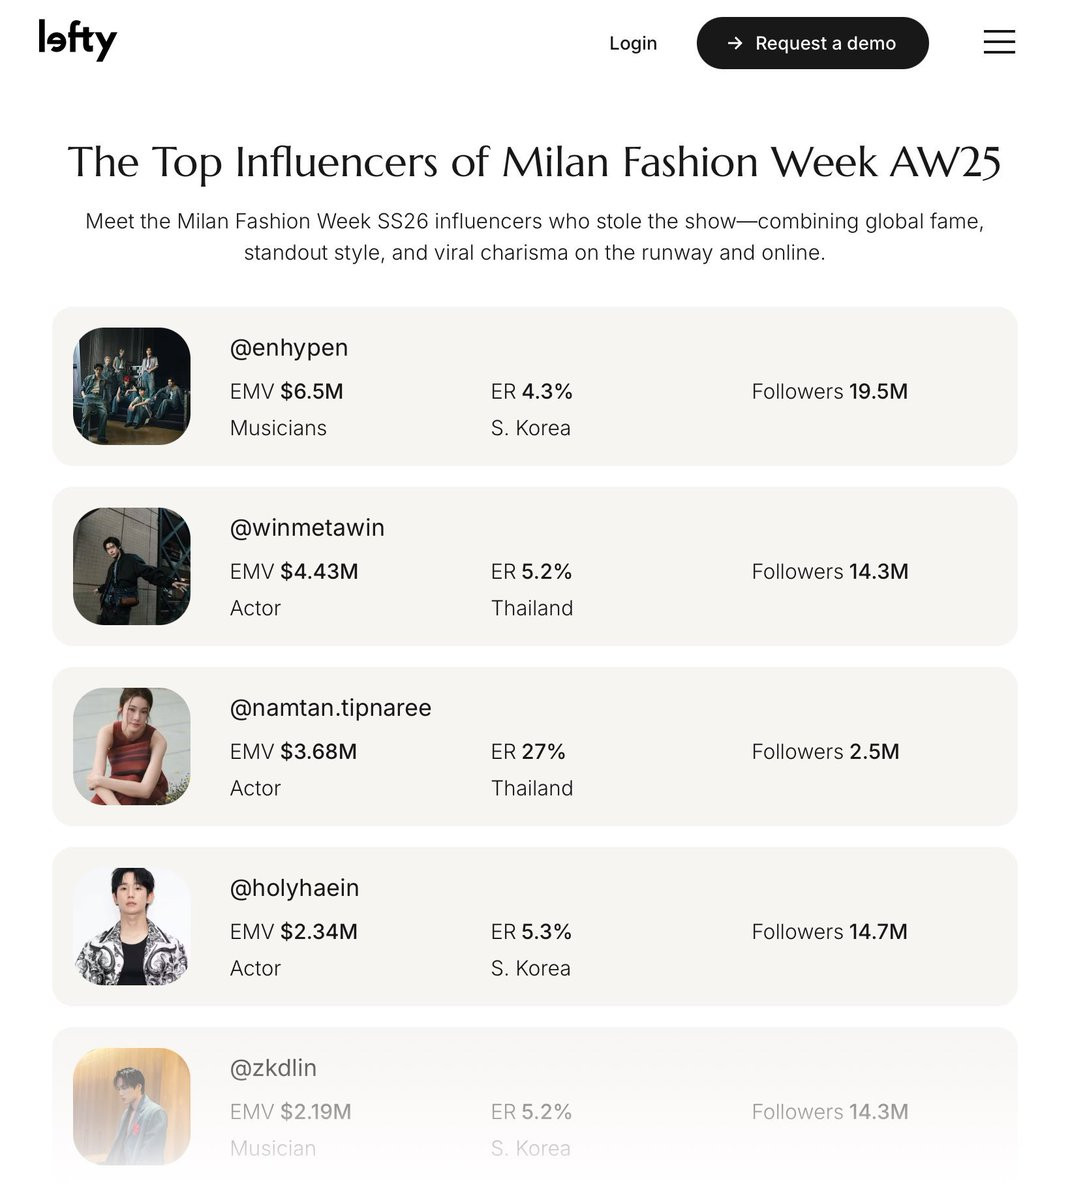1070x1200 pixels.
Task: Click the Milan Fashion Week AW25 heading
Action: (534, 162)
